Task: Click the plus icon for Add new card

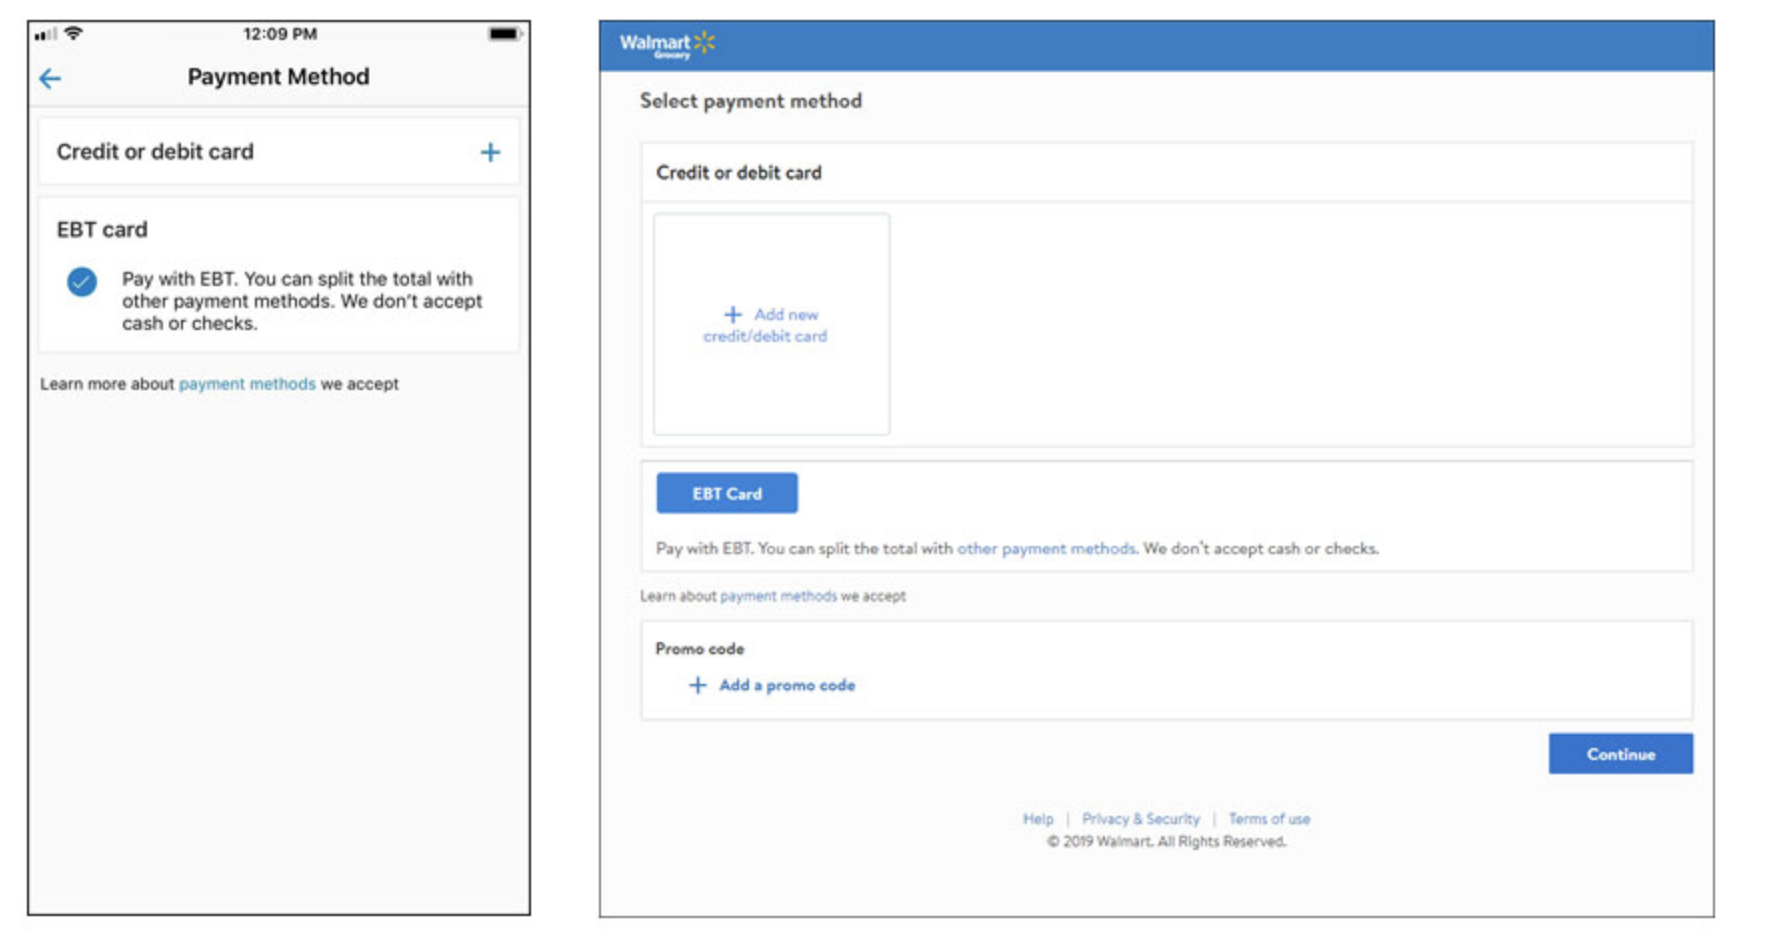Action: tap(732, 314)
